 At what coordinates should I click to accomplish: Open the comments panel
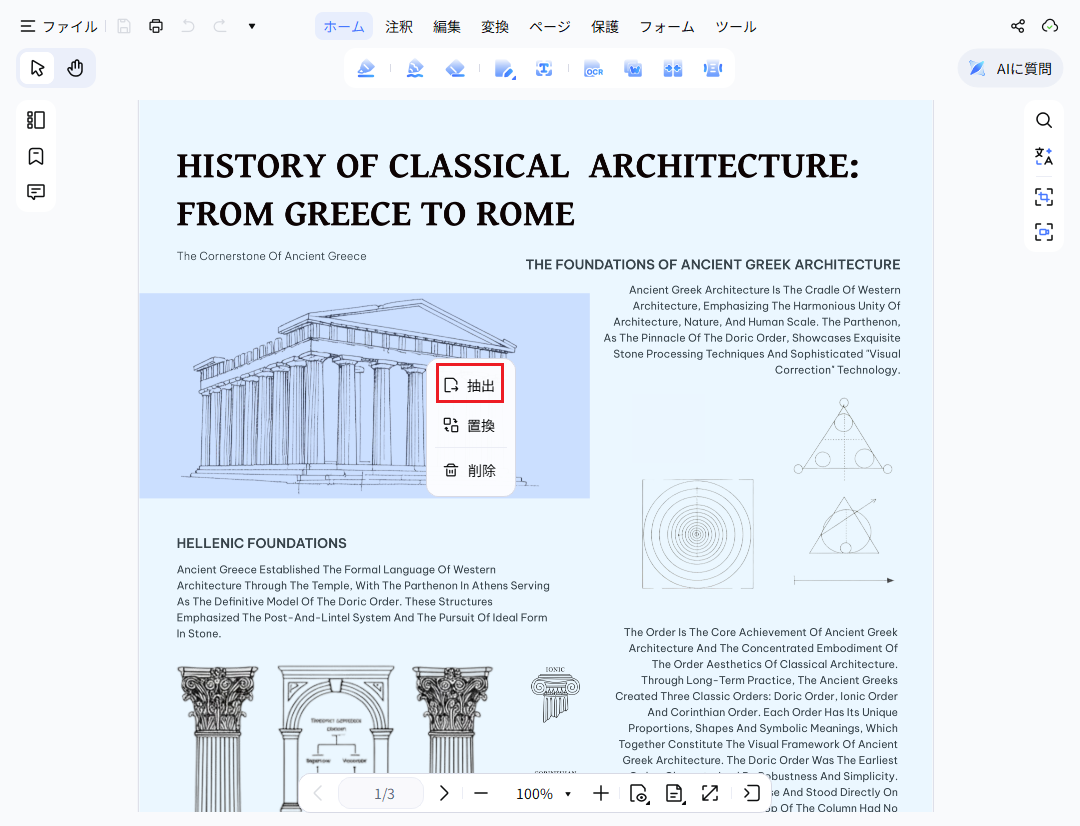(36, 192)
